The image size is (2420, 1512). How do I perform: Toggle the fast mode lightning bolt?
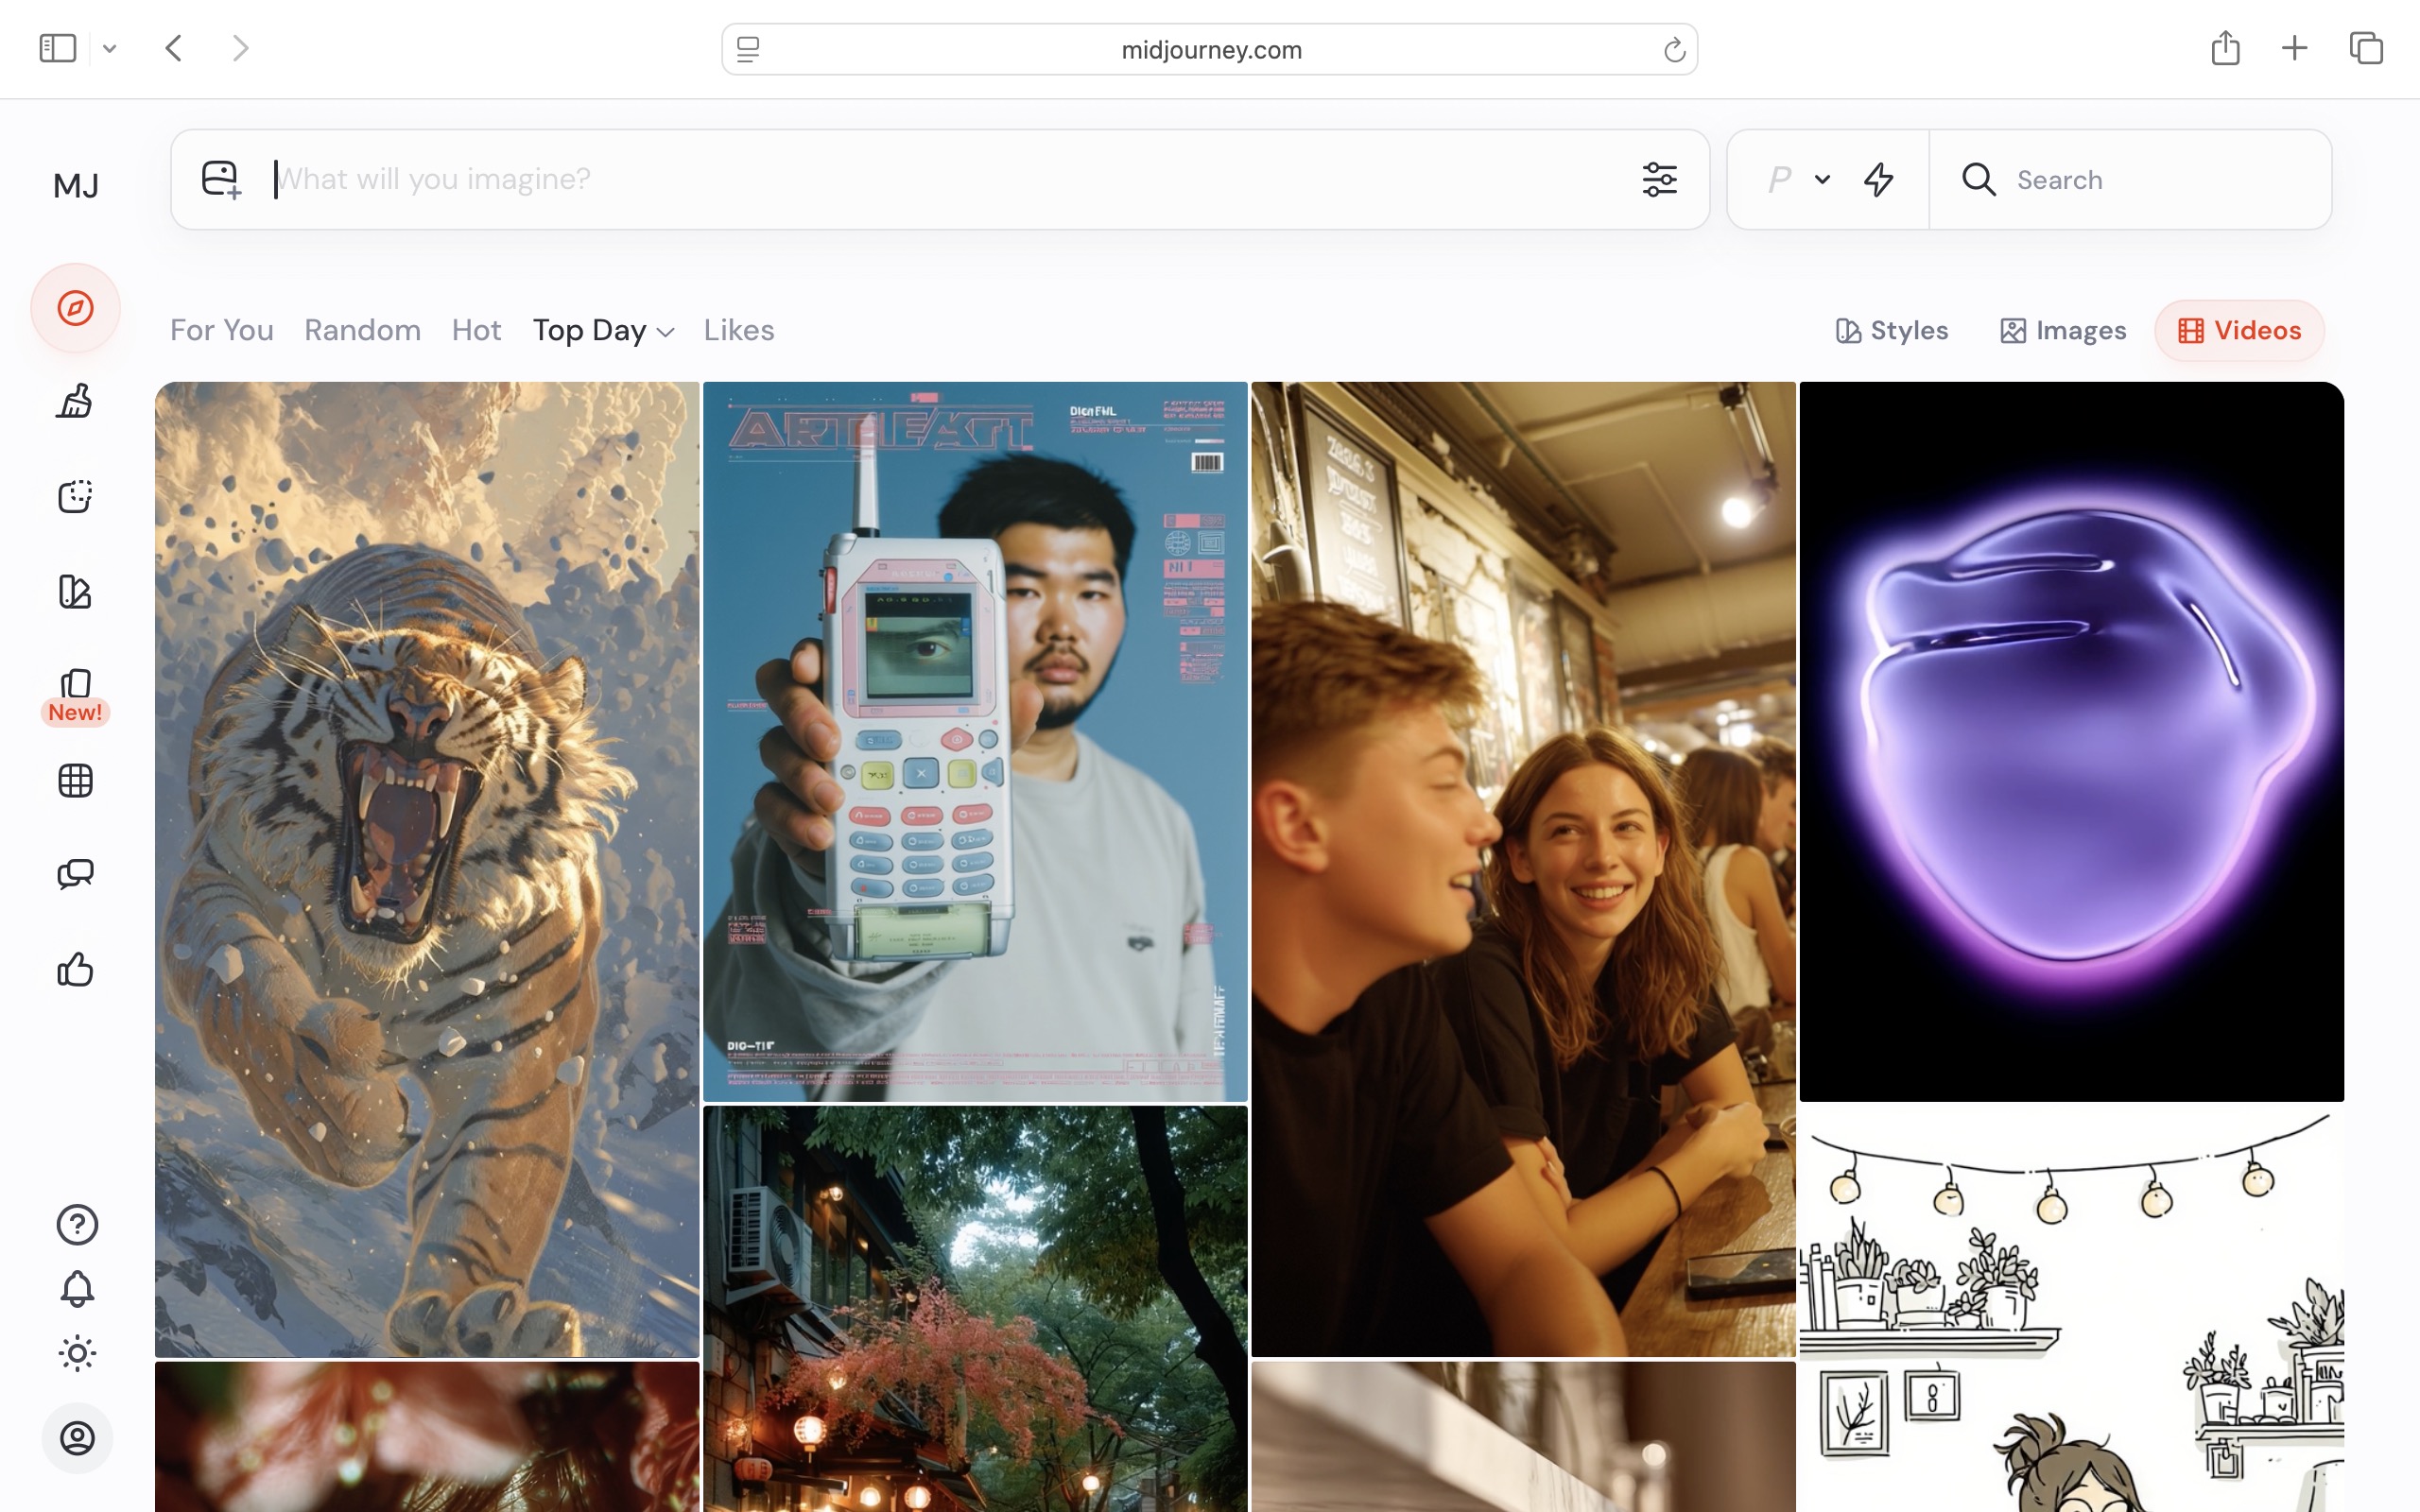pos(1879,180)
